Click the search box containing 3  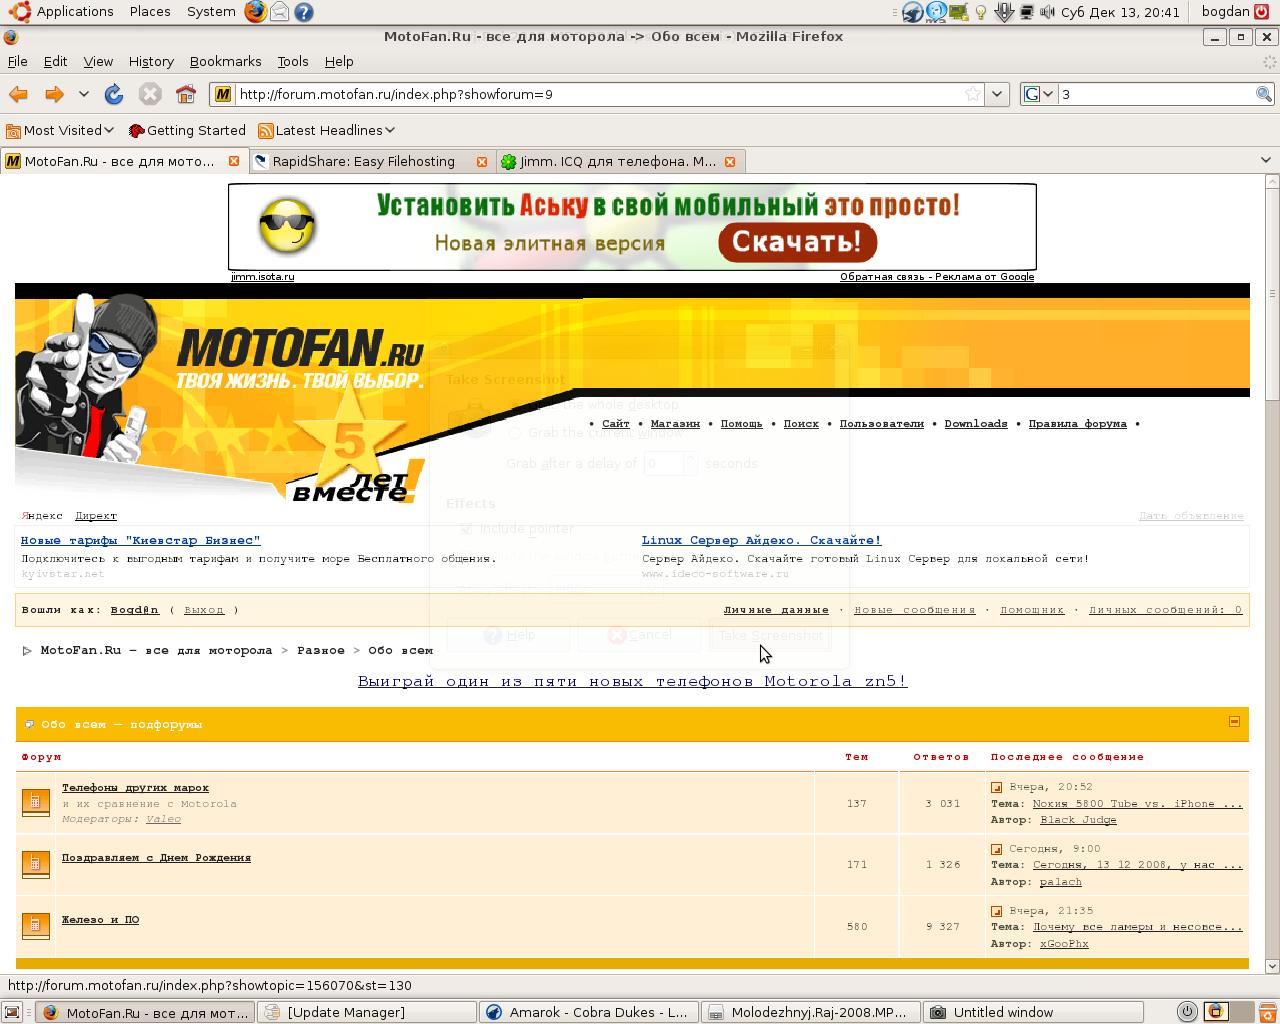pyautogui.click(x=1156, y=94)
